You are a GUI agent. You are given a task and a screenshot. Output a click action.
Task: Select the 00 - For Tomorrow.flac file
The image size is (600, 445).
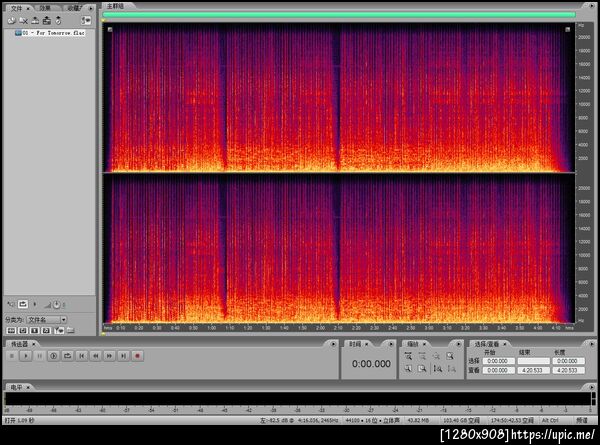[50, 33]
